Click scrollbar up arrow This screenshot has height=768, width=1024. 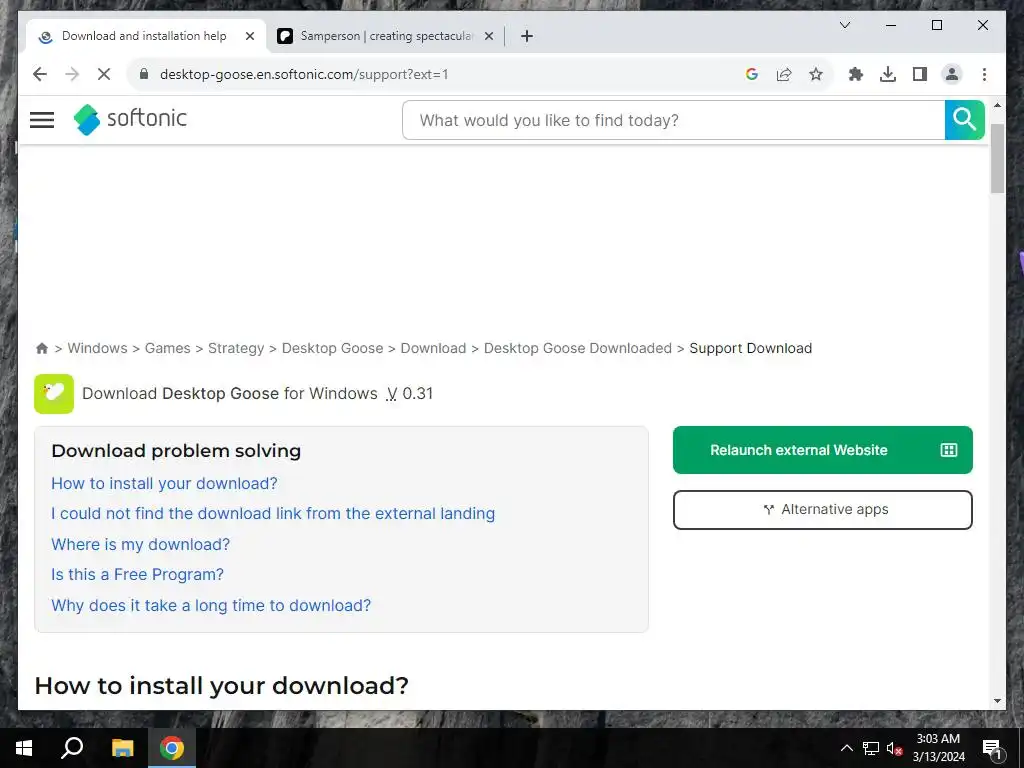pos(997,104)
